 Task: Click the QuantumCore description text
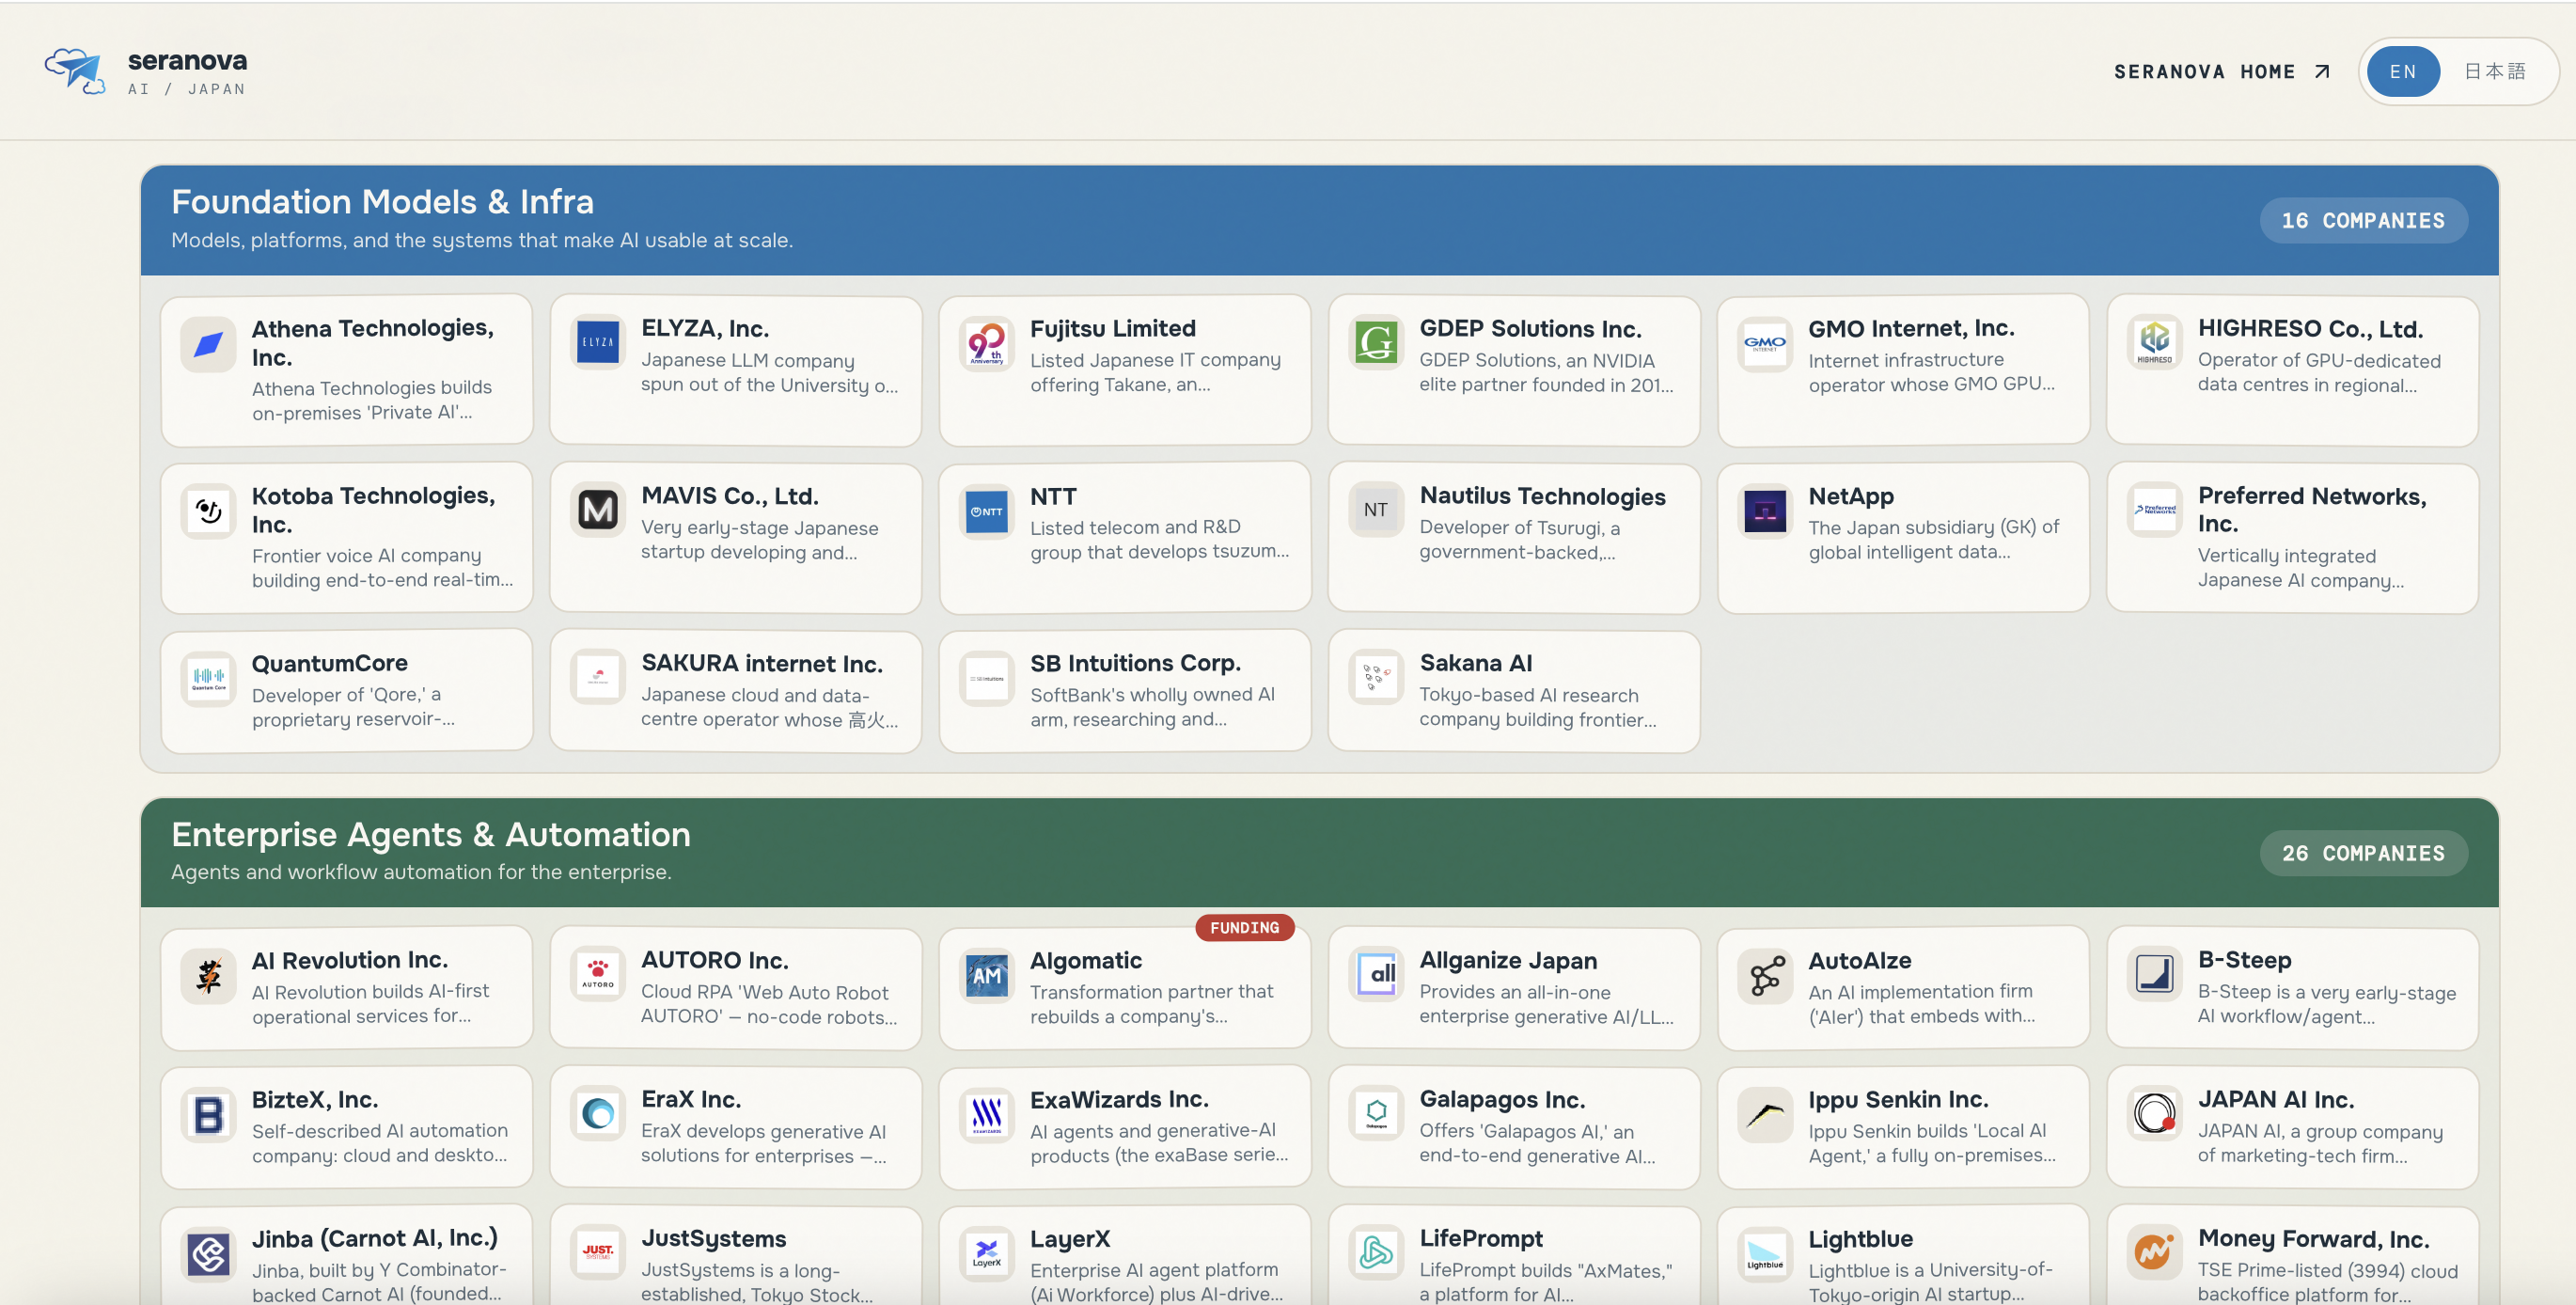click(353, 707)
